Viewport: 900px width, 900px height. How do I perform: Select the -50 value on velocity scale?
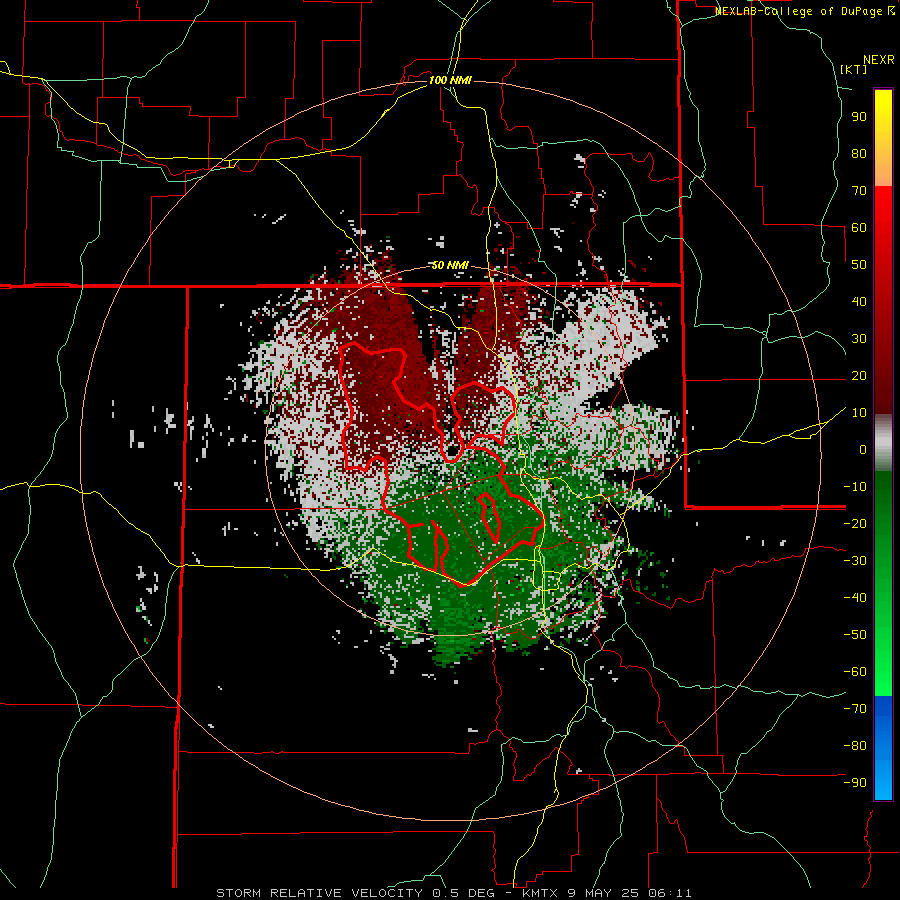(855, 635)
